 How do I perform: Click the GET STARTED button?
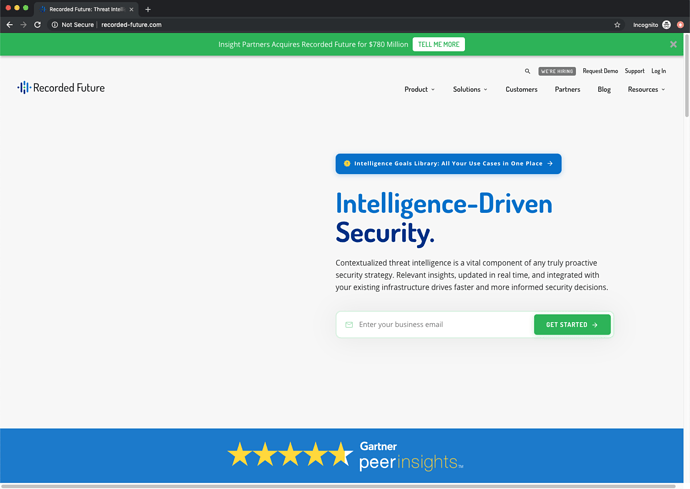click(x=572, y=324)
